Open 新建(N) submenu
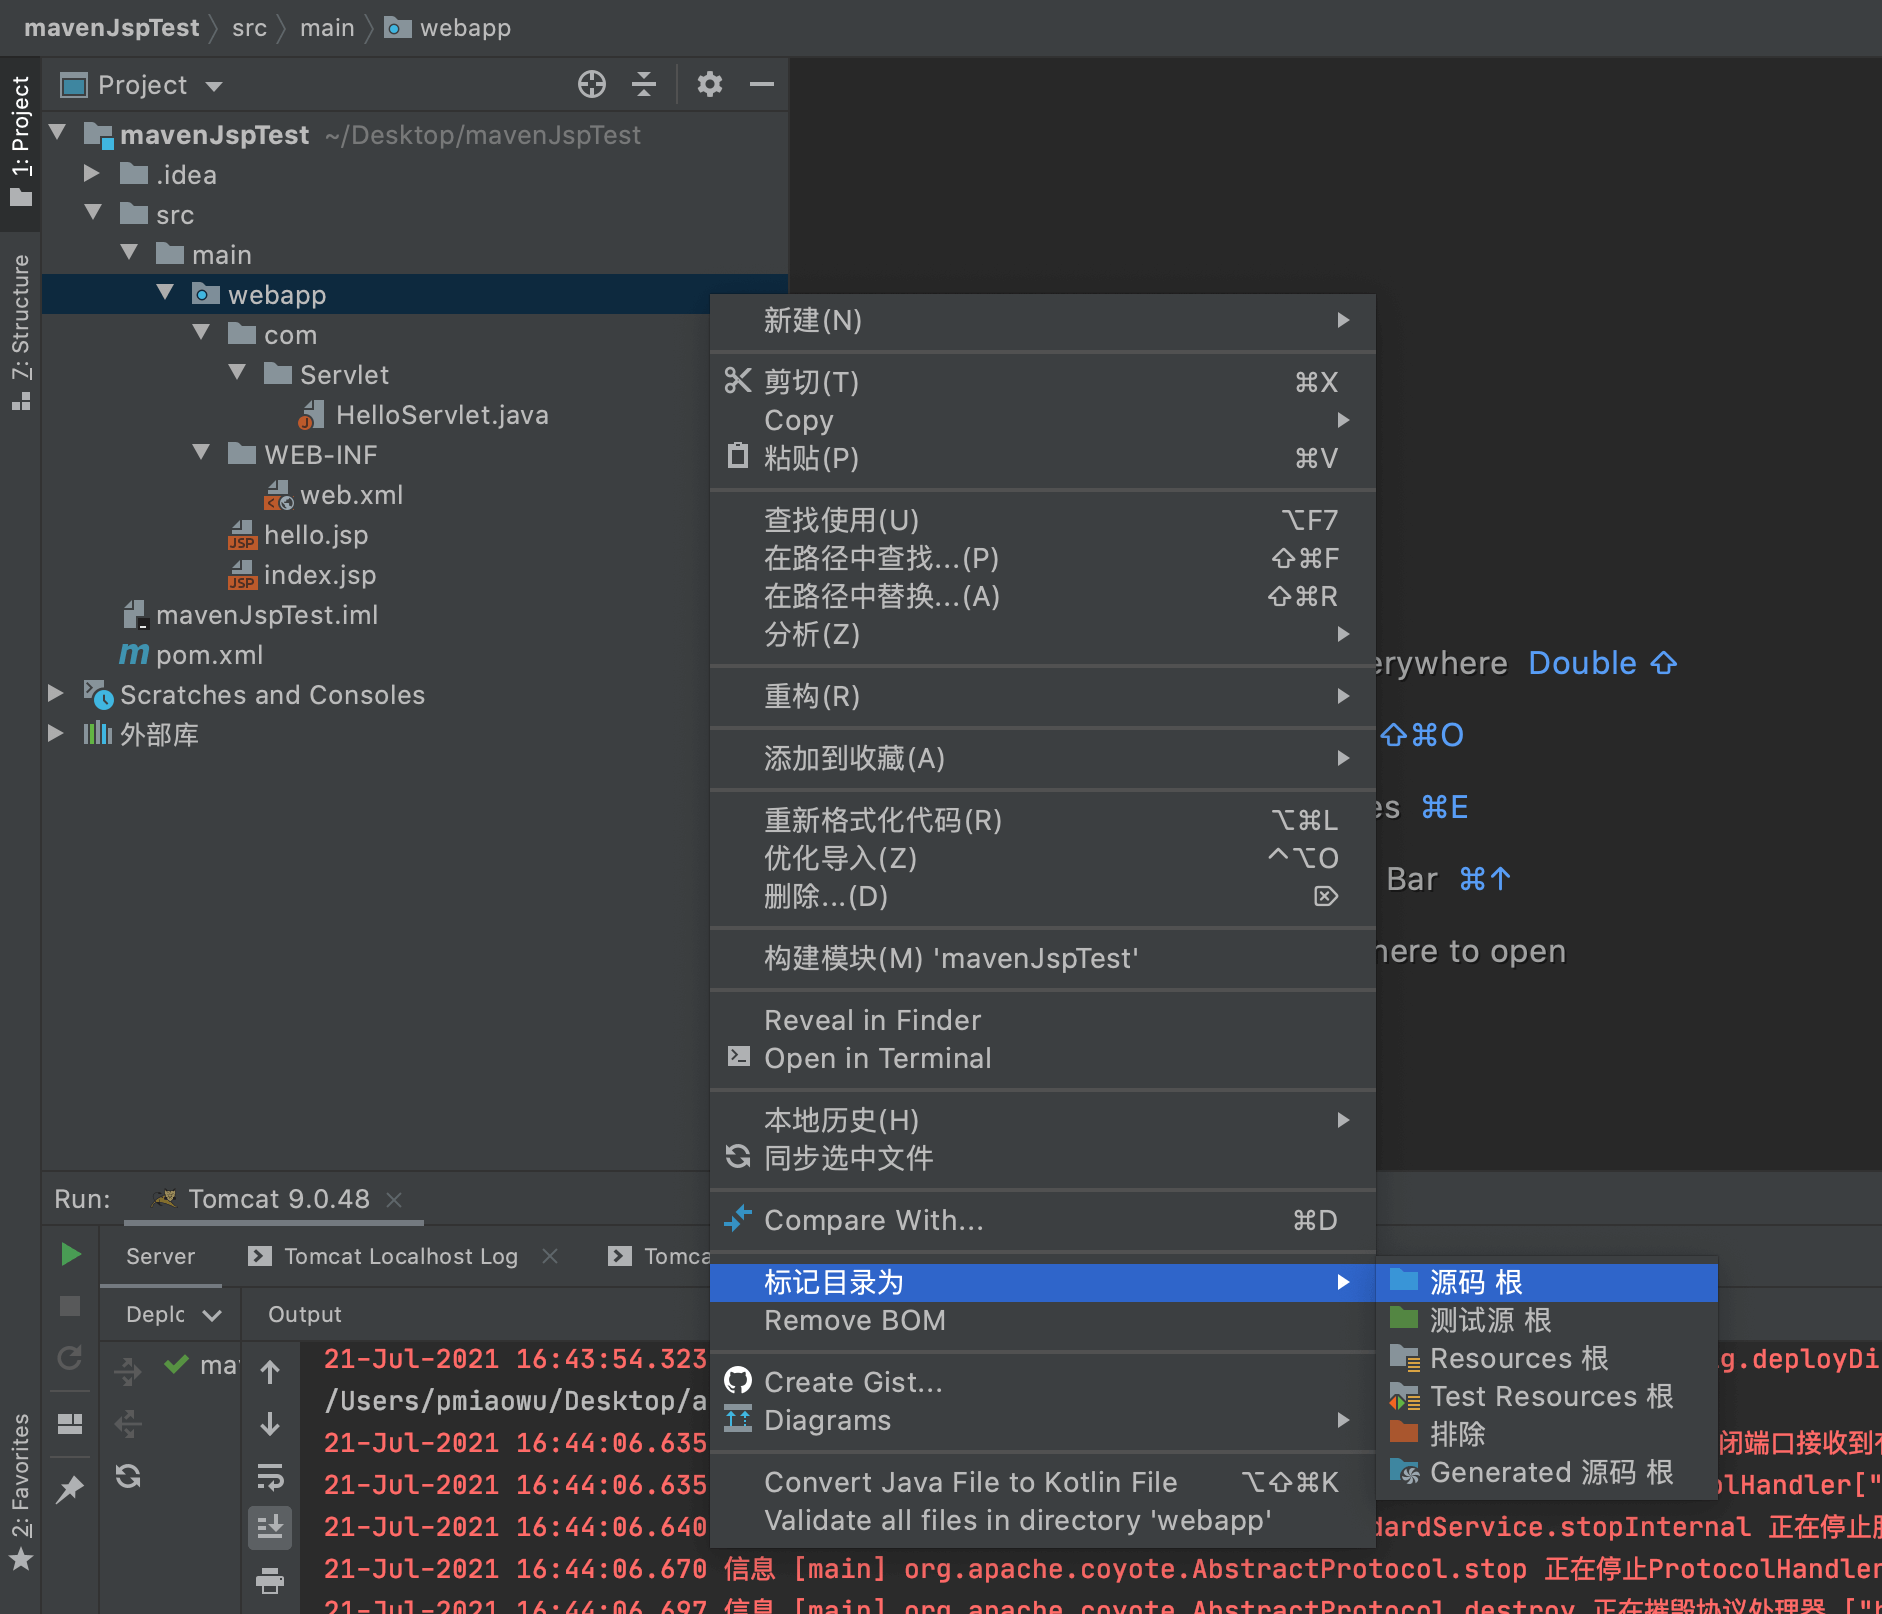 (1043, 320)
